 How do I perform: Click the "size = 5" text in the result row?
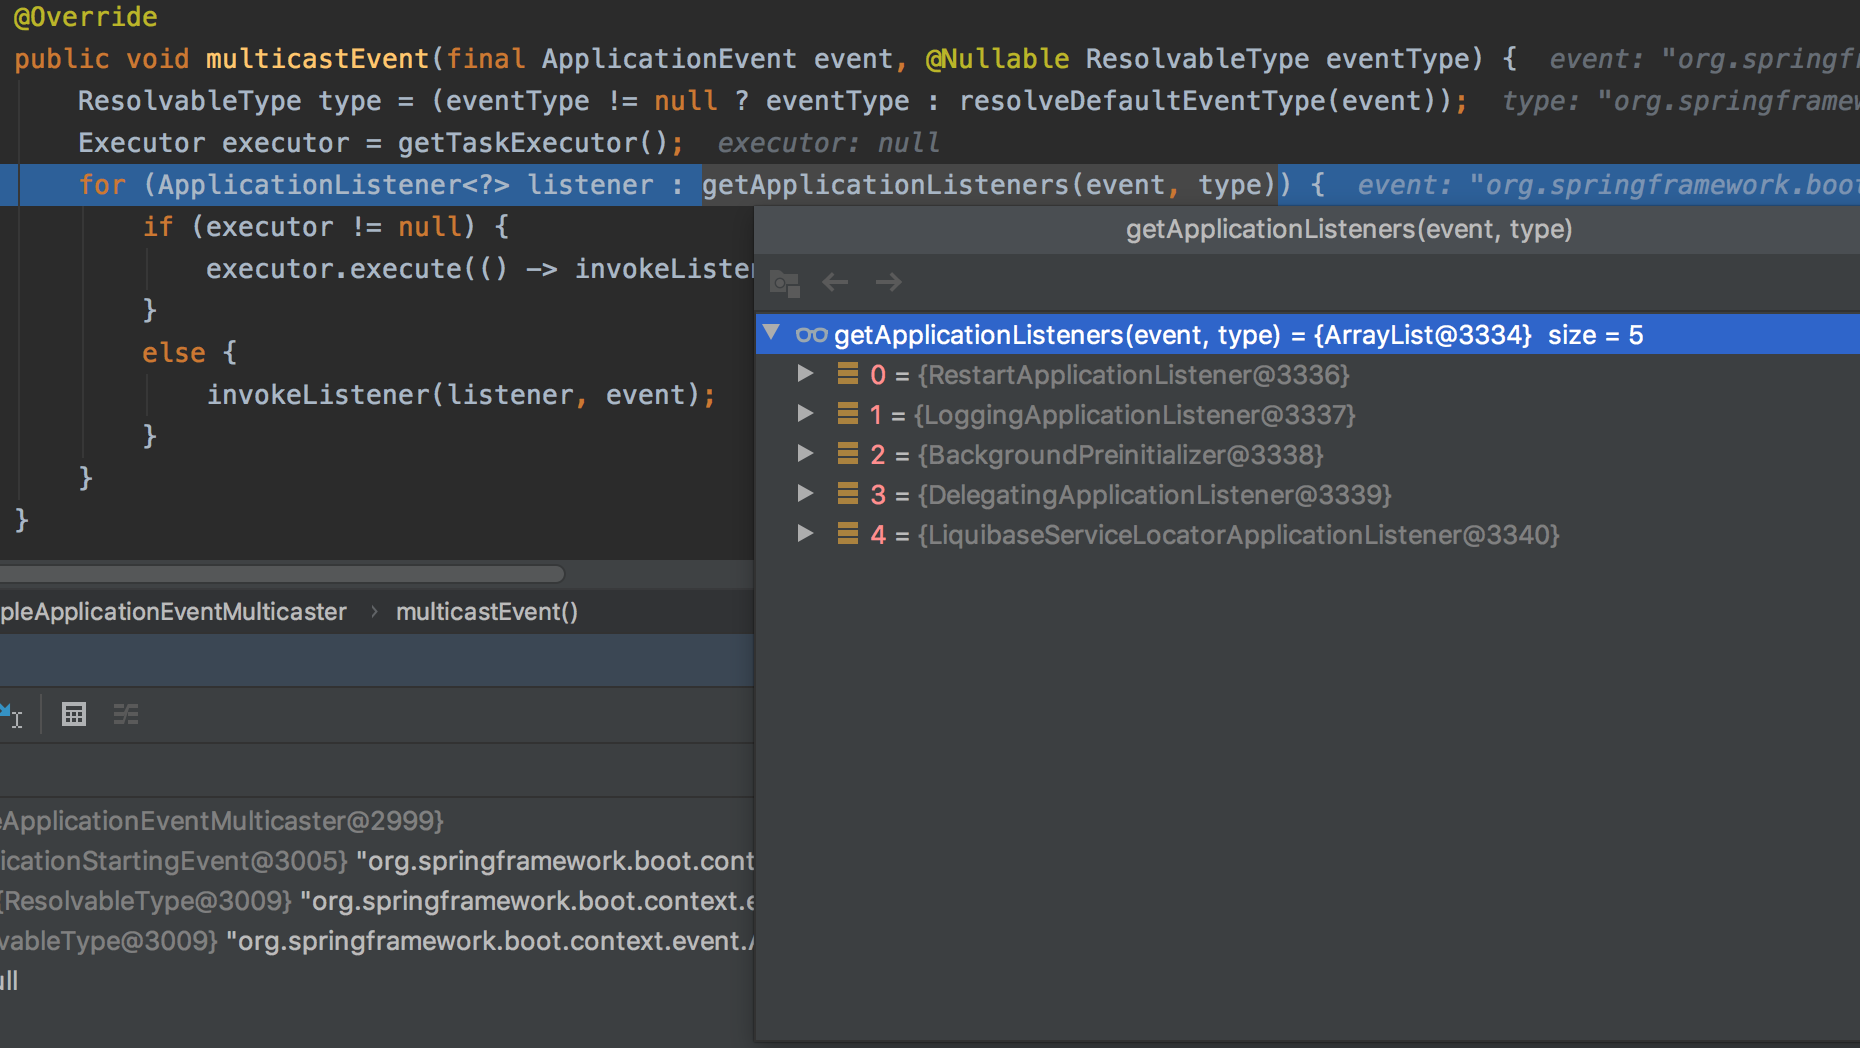click(x=1595, y=335)
